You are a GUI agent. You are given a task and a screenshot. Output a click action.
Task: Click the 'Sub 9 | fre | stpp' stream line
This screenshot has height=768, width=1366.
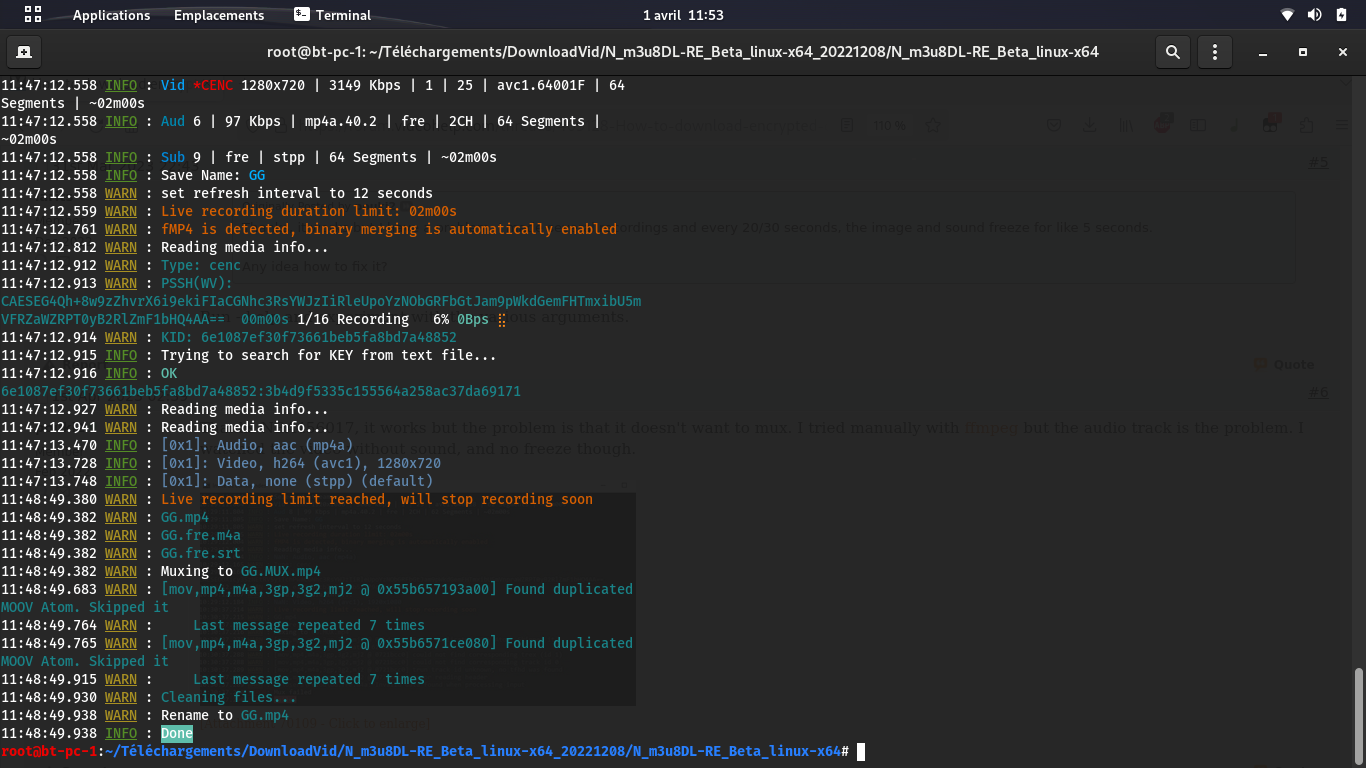[329, 157]
